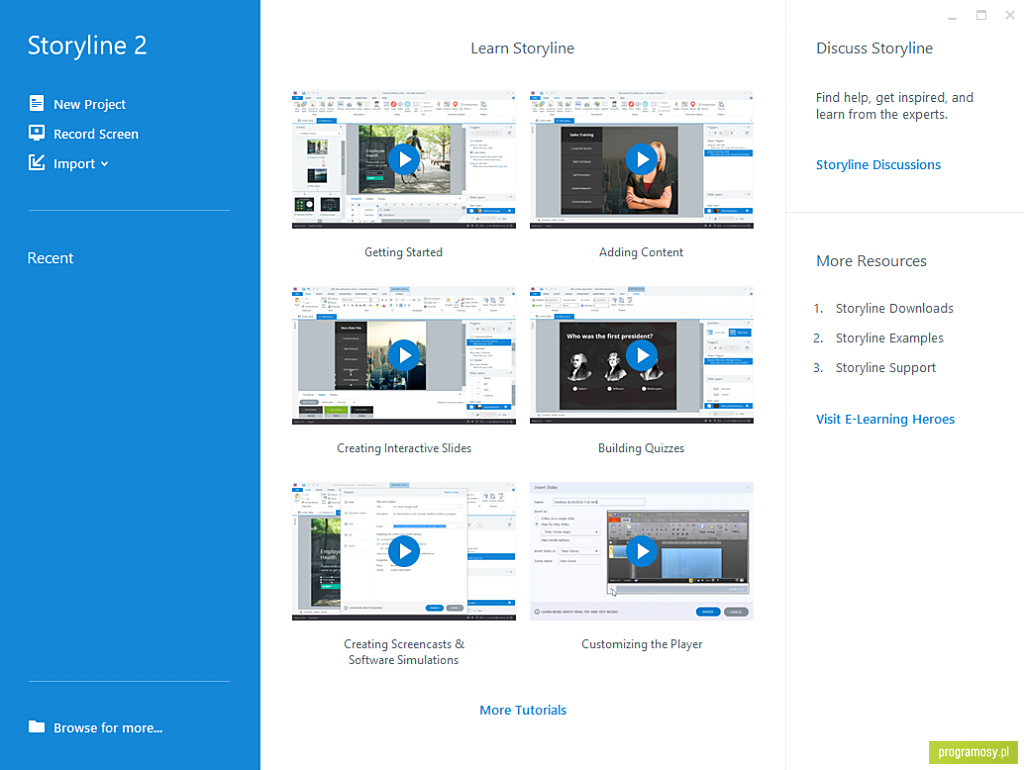Play the Creating Interactive Slides video
Viewport: 1024px width, 770px height.
[404, 355]
